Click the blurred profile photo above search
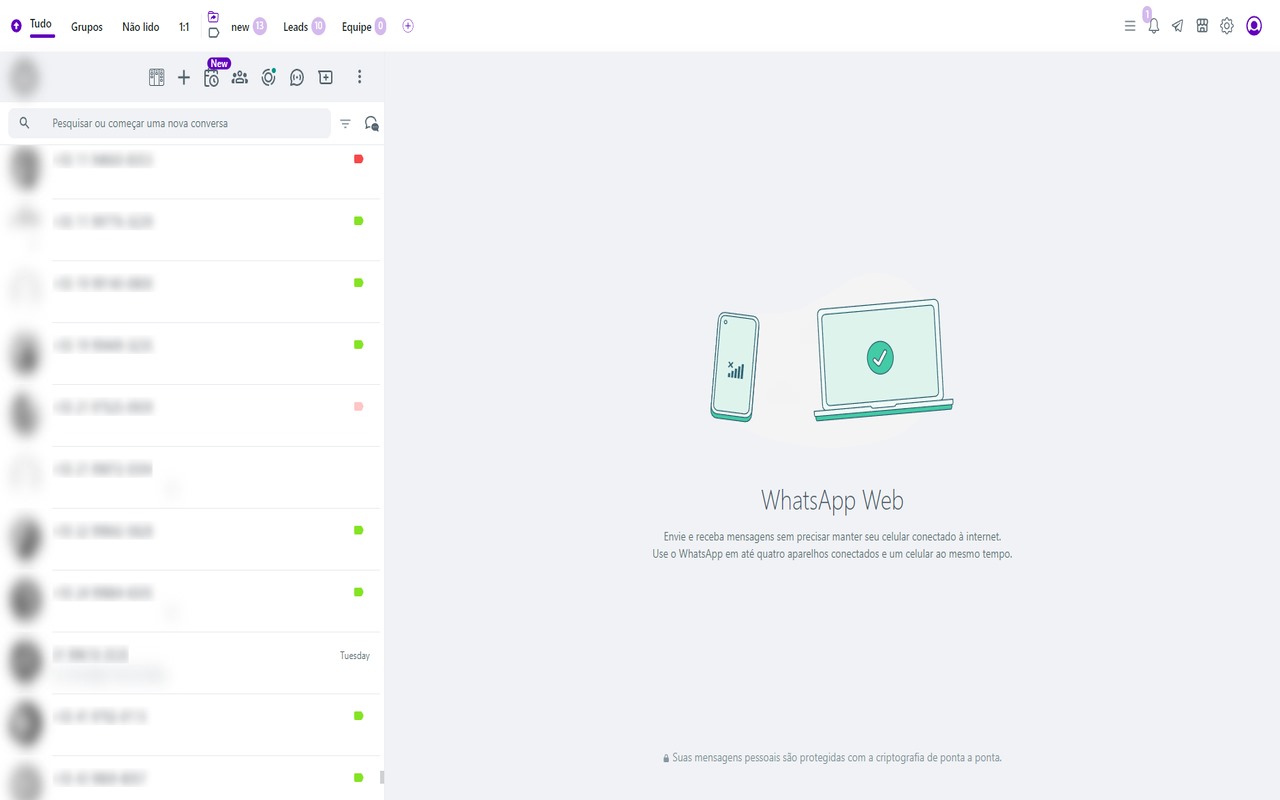Viewport: 1280px width, 800px height. (25, 77)
